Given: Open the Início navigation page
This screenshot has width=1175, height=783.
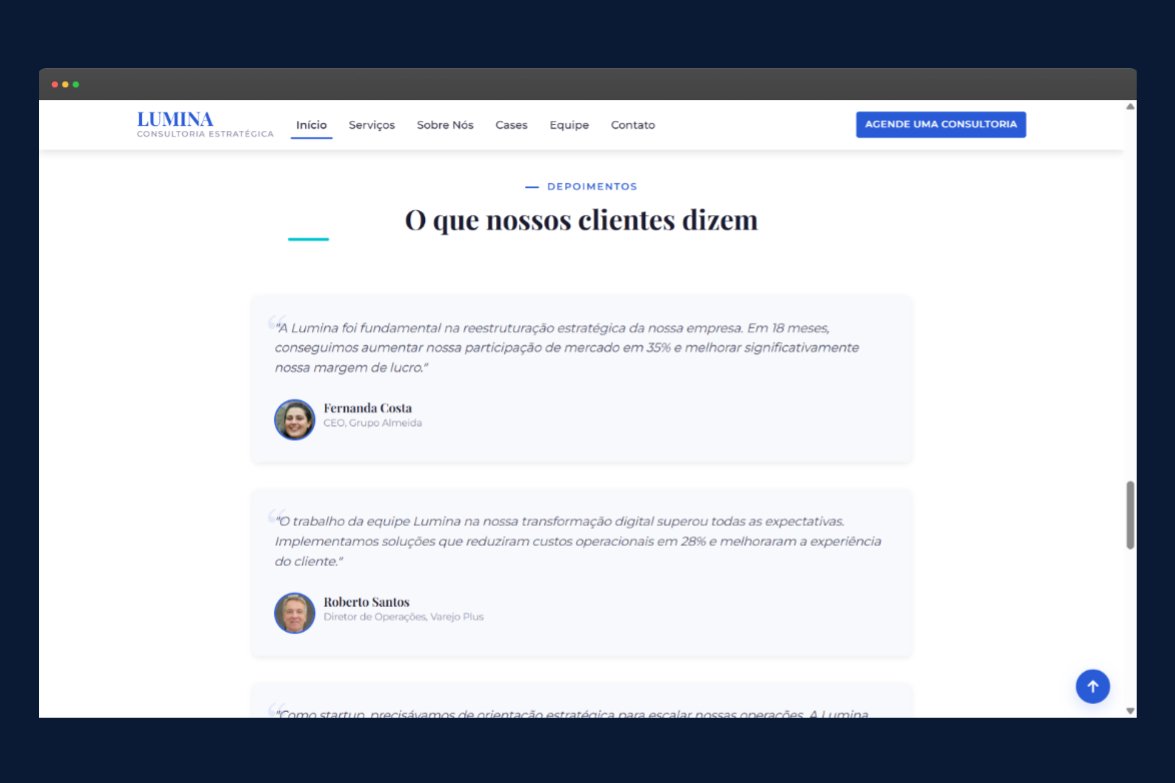Looking at the screenshot, I should 310,124.
